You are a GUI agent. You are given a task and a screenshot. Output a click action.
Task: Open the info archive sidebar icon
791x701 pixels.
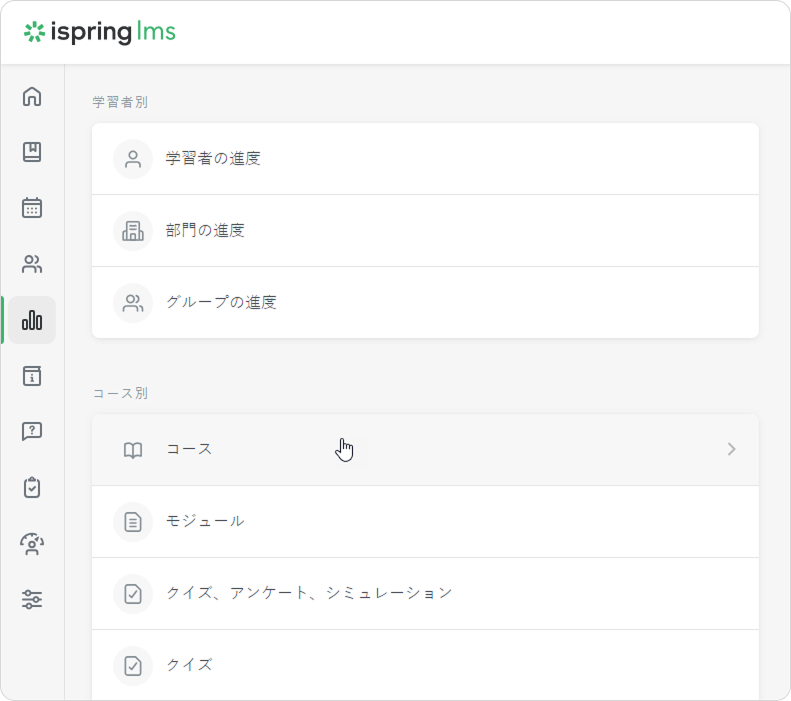click(x=32, y=376)
